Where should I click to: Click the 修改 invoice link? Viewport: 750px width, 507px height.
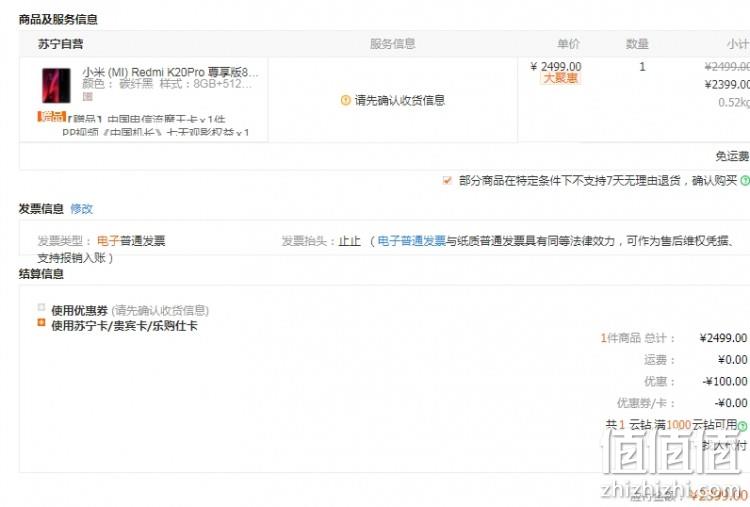pyautogui.click(x=81, y=209)
